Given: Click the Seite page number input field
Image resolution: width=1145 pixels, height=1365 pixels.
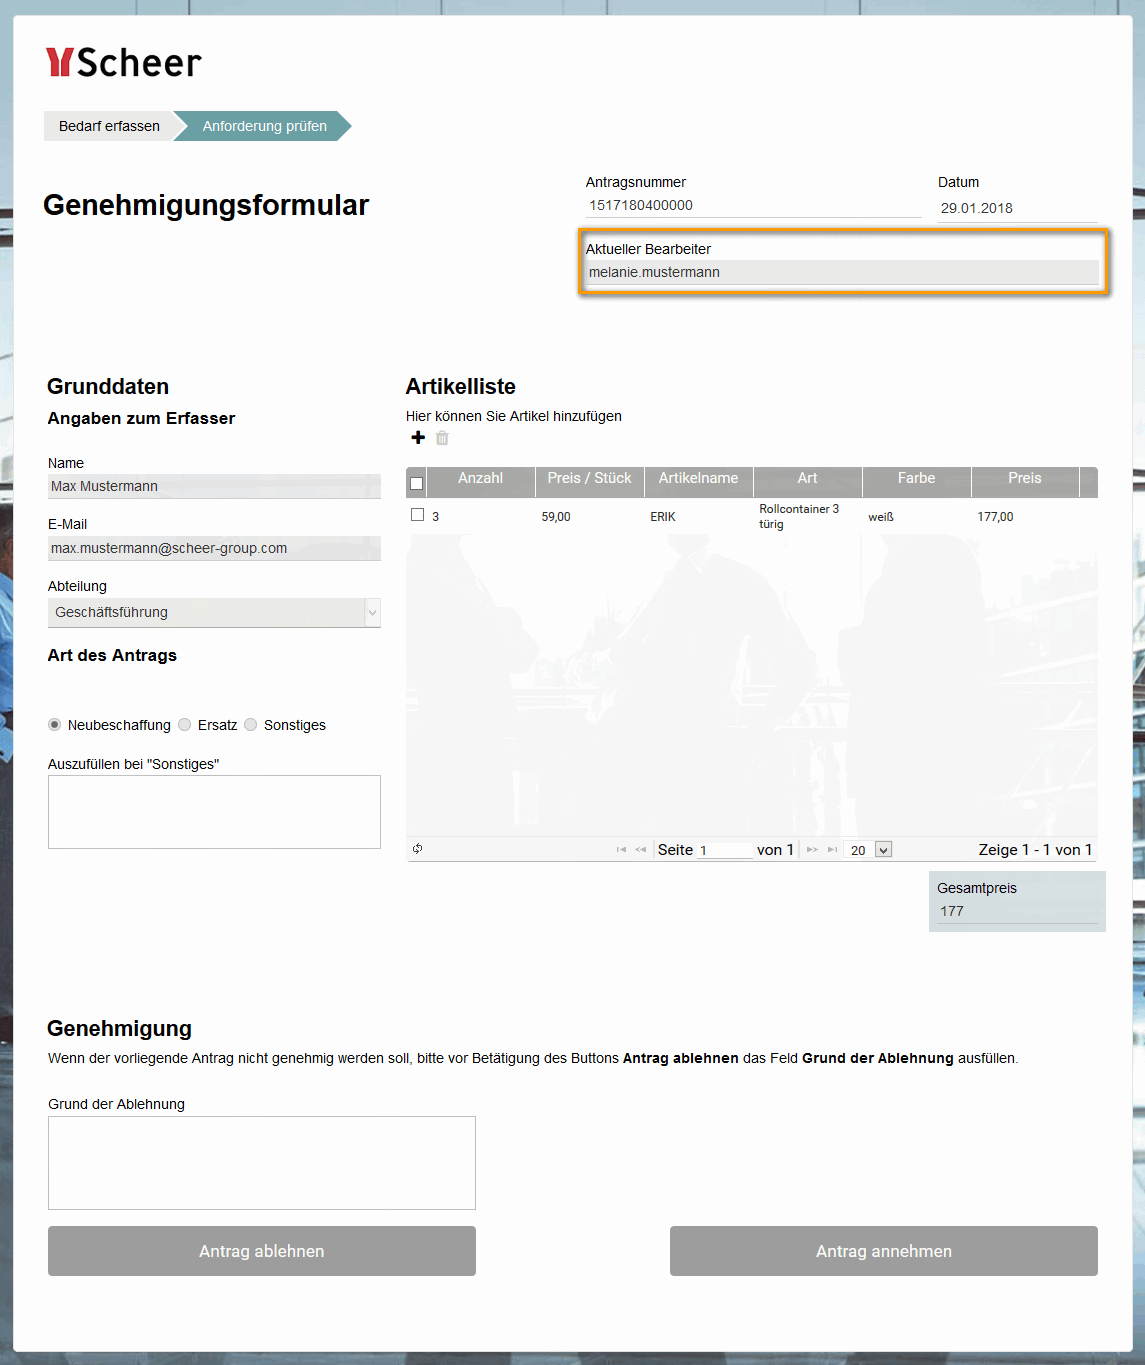Looking at the screenshot, I should 726,849.
